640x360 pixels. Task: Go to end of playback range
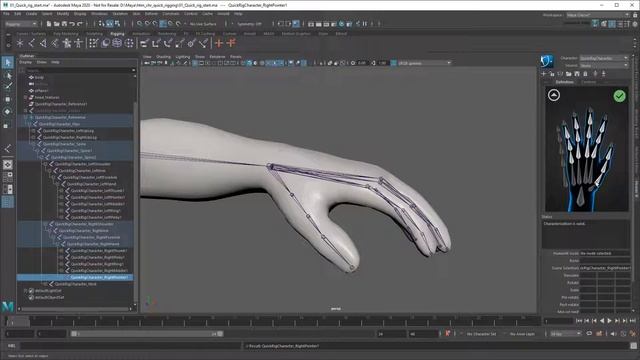632,321
